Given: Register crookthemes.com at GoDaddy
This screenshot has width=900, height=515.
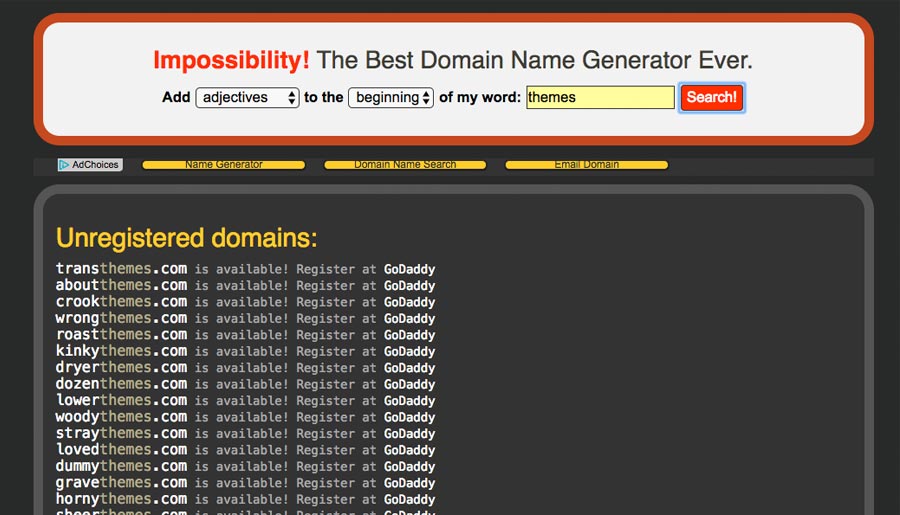Looking at the screenshot, I should [409, 302].
